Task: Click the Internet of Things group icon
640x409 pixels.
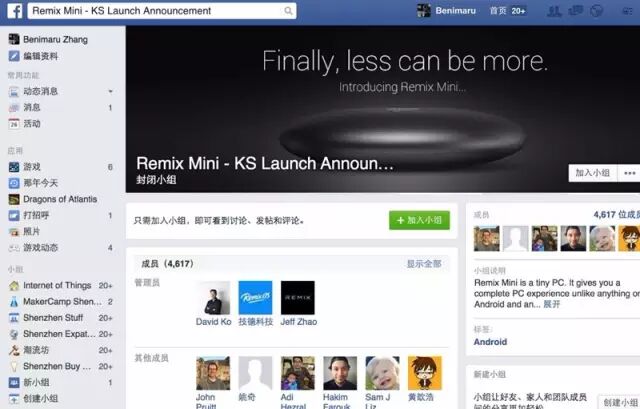Action: pyautogui.click(x=14, y=285)
